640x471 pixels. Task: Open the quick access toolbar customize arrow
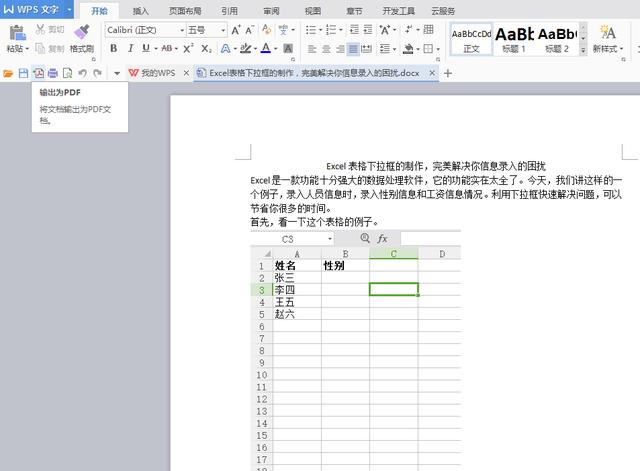pos(117,73)
